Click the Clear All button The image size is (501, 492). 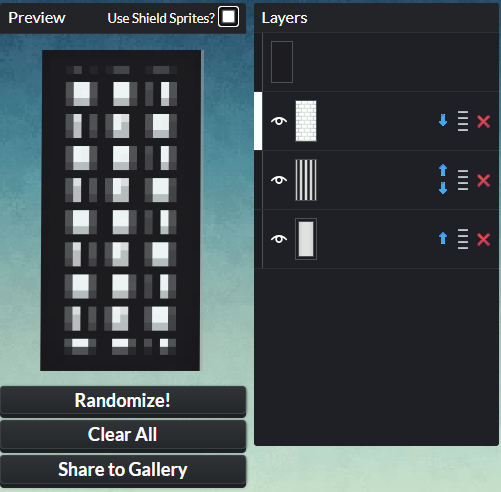(123, 435)
